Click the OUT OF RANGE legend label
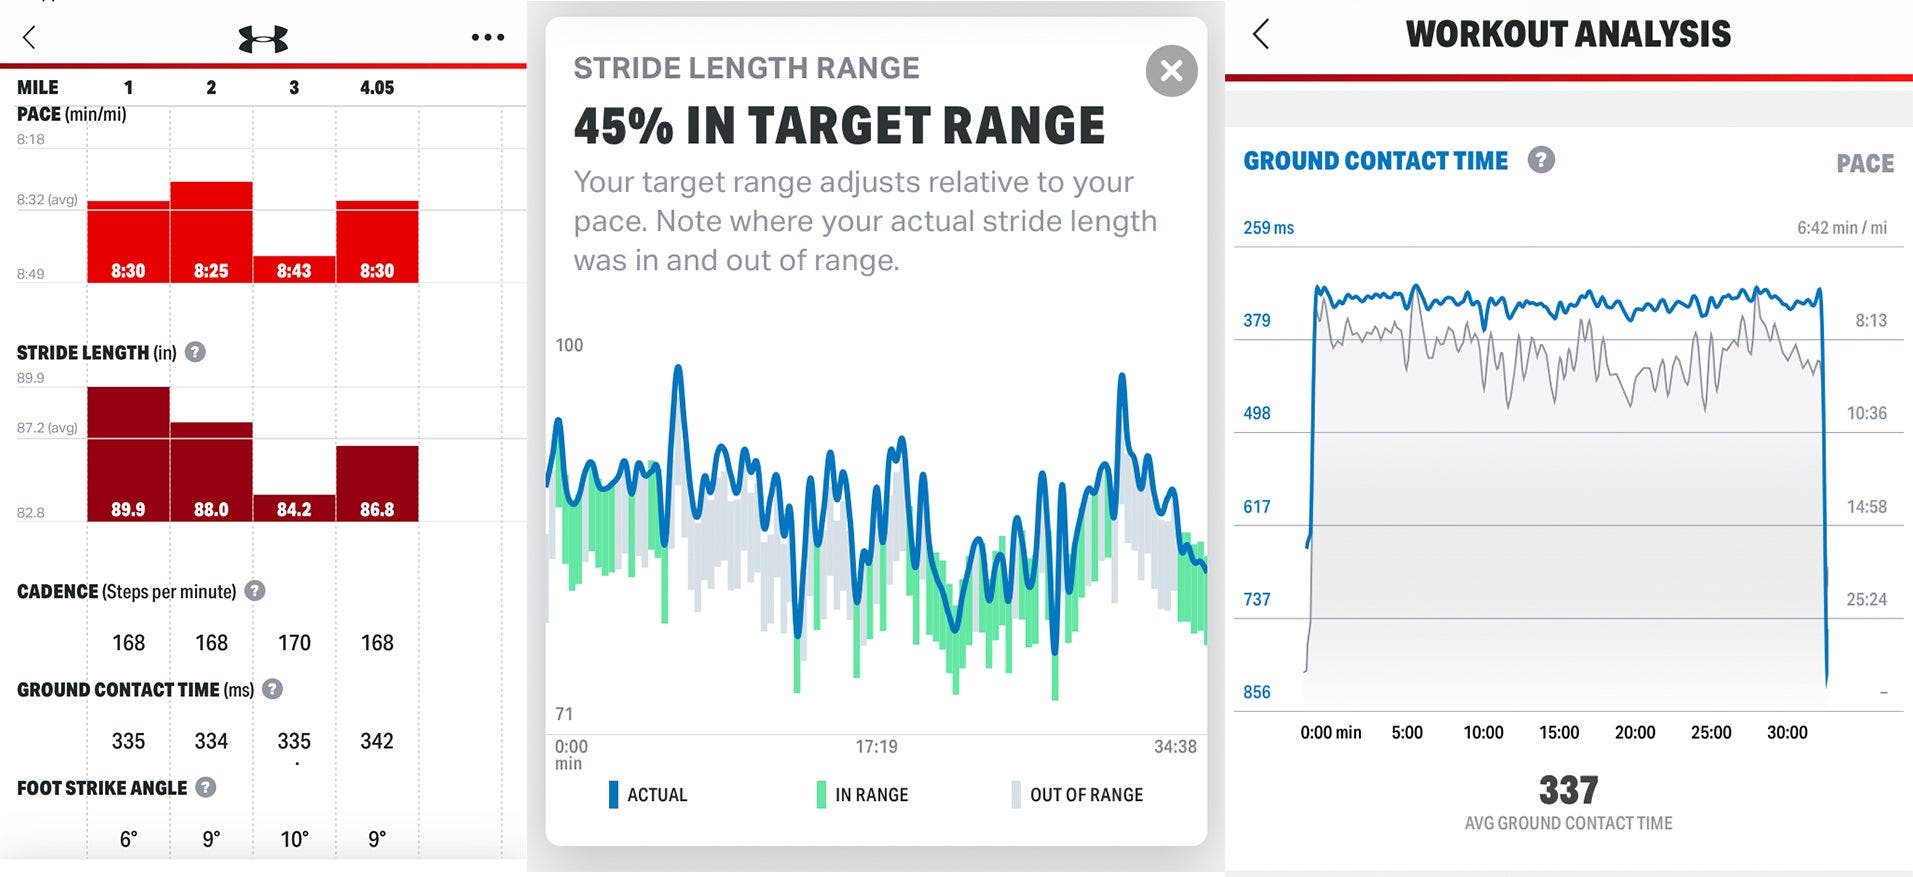The width and height of the screenshot is (1913, 877). tap(1086, 795)
